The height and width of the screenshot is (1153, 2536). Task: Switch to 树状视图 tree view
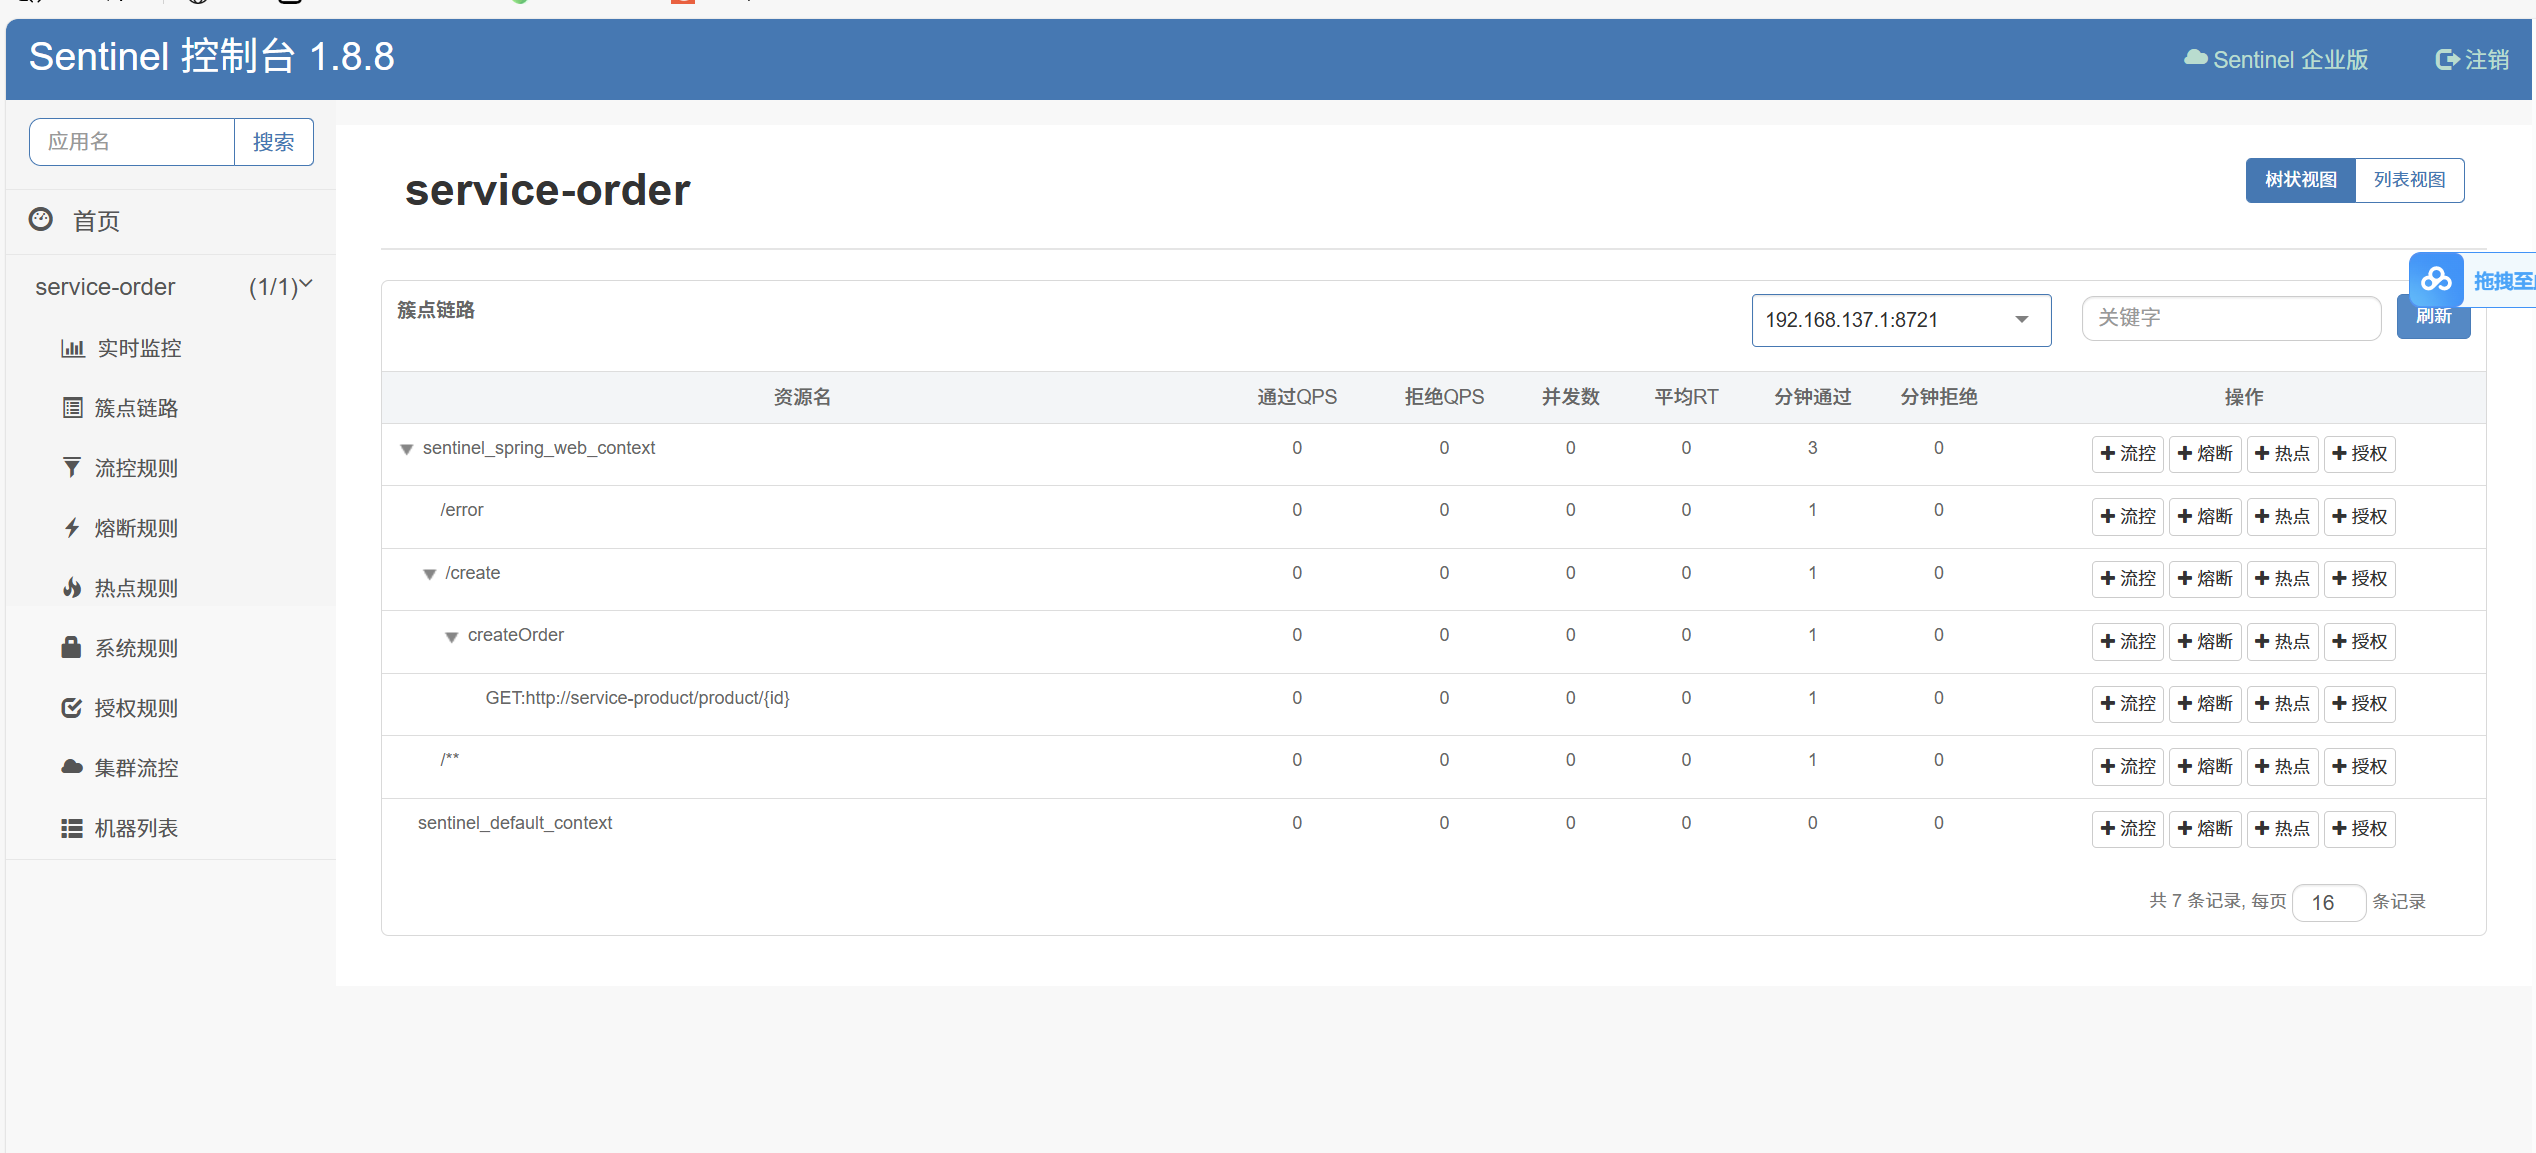pyautogui.click(x=2300, y=180)
